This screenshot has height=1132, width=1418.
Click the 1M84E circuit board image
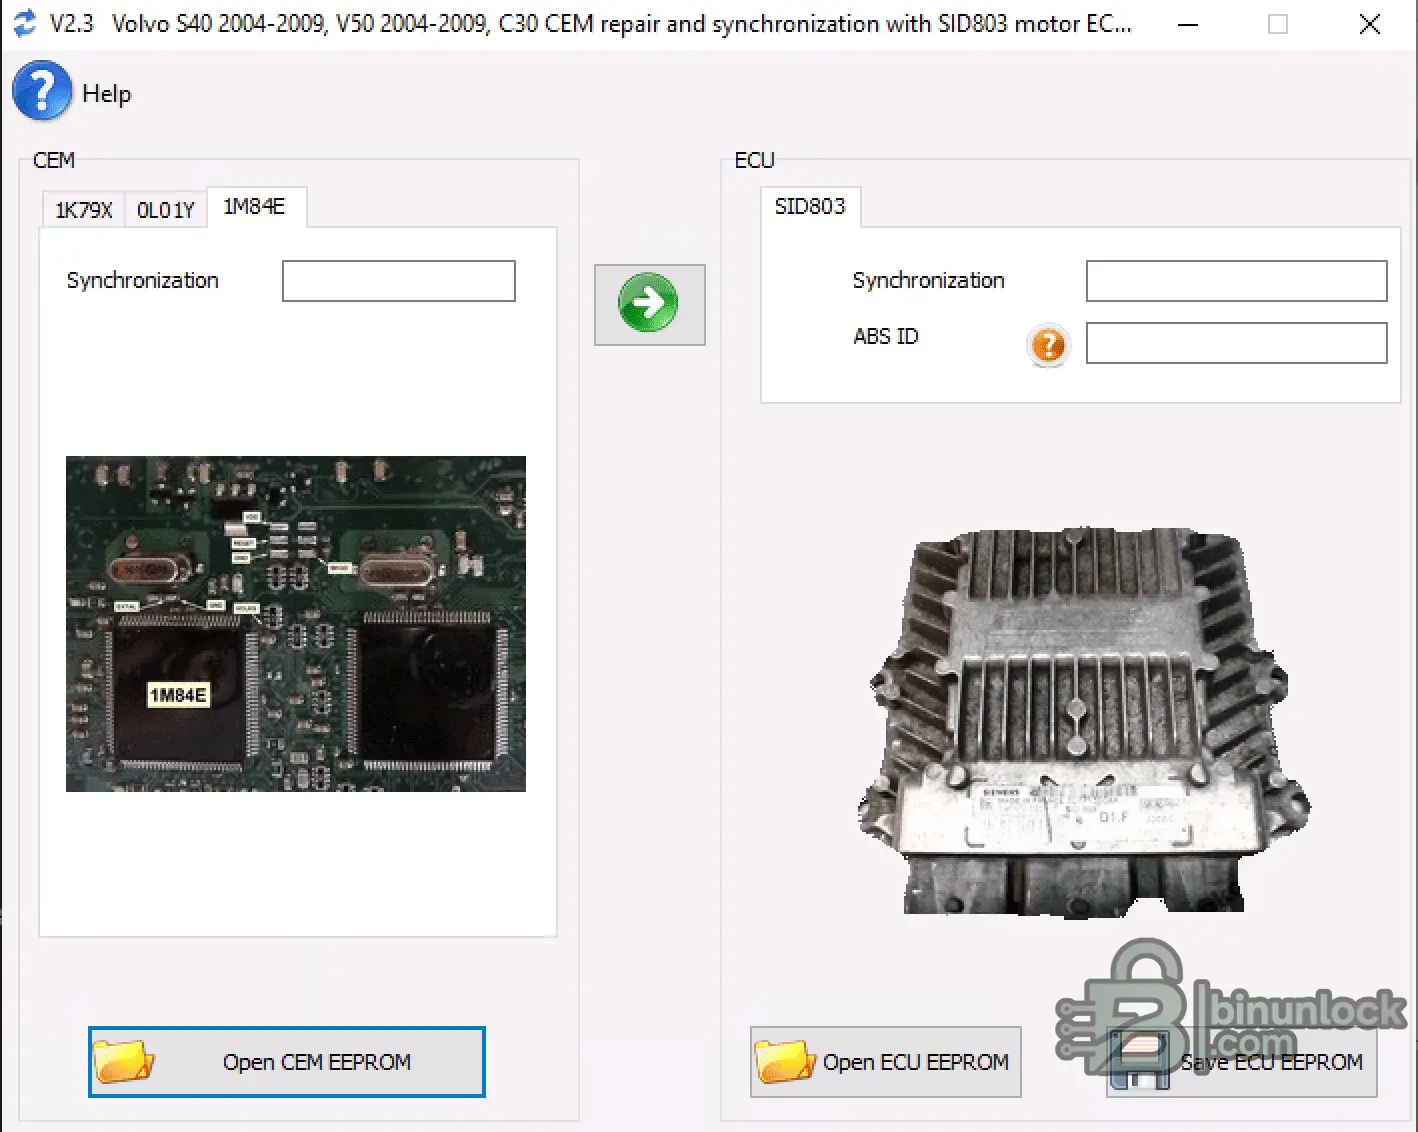[296, 624]
